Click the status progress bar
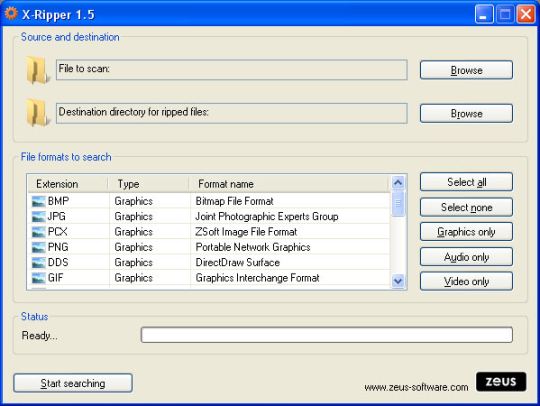This screenshot has height=406, width=540. 326,335
